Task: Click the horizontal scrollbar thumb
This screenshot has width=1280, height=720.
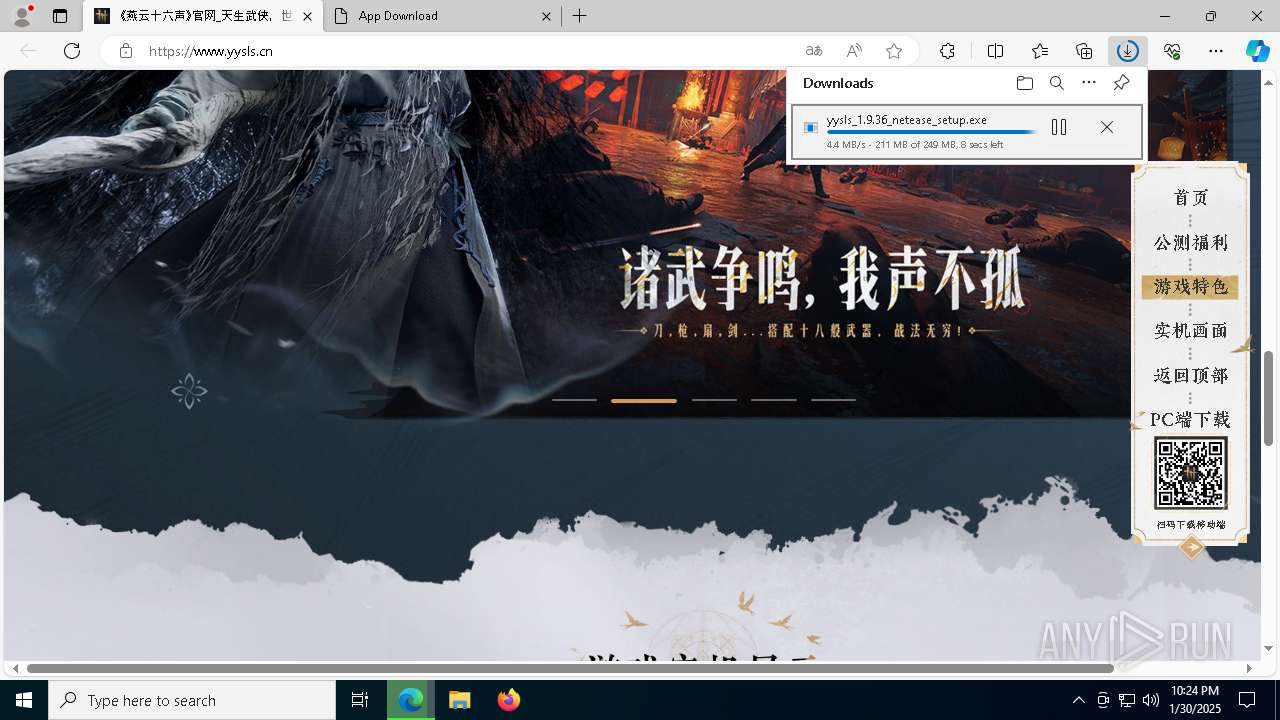Action: [x=570, y=668]
